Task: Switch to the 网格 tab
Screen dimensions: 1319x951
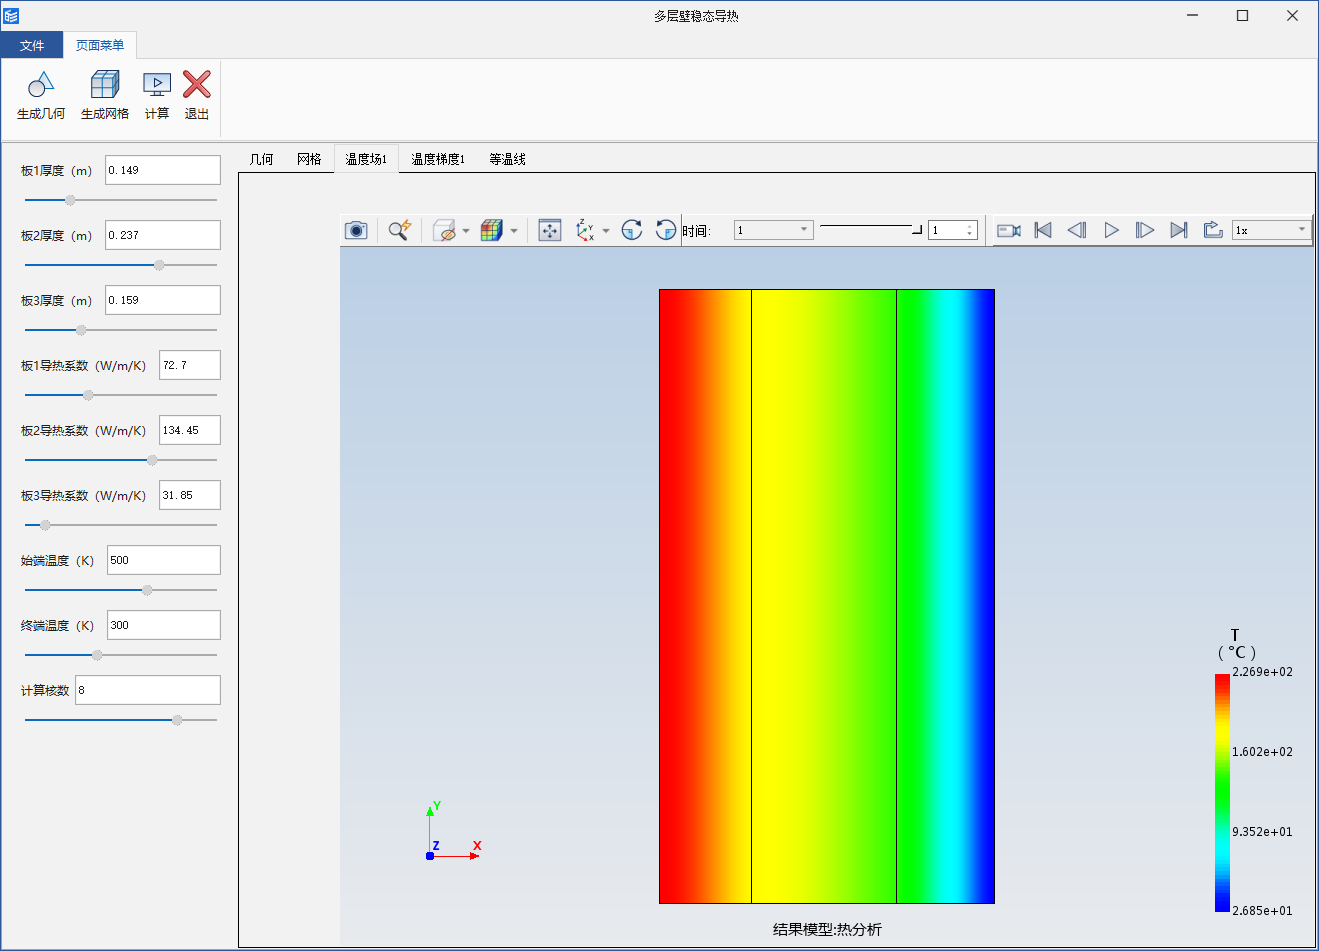Action: click(310, 159)
